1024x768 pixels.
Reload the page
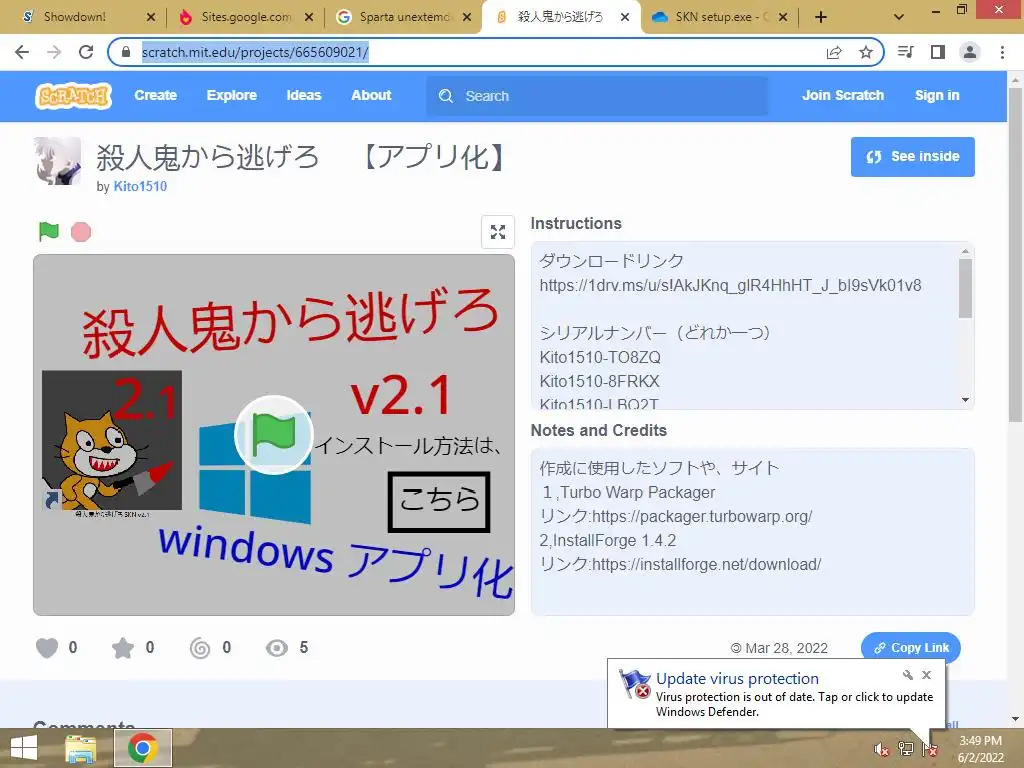(86, 52)
